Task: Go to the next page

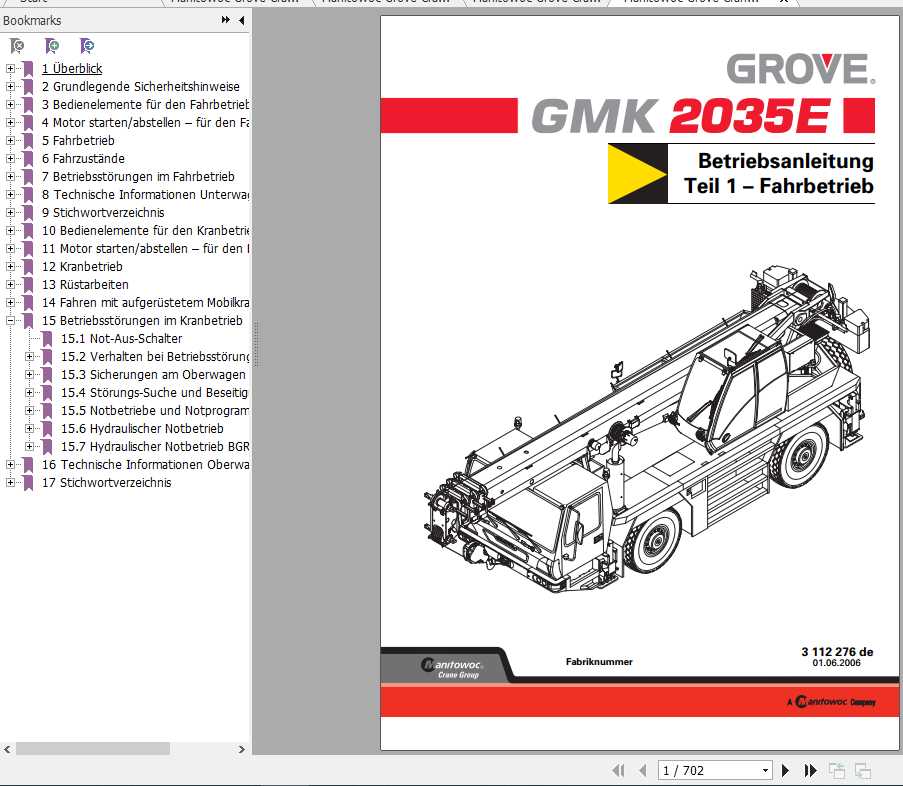Action: (785, 770)
